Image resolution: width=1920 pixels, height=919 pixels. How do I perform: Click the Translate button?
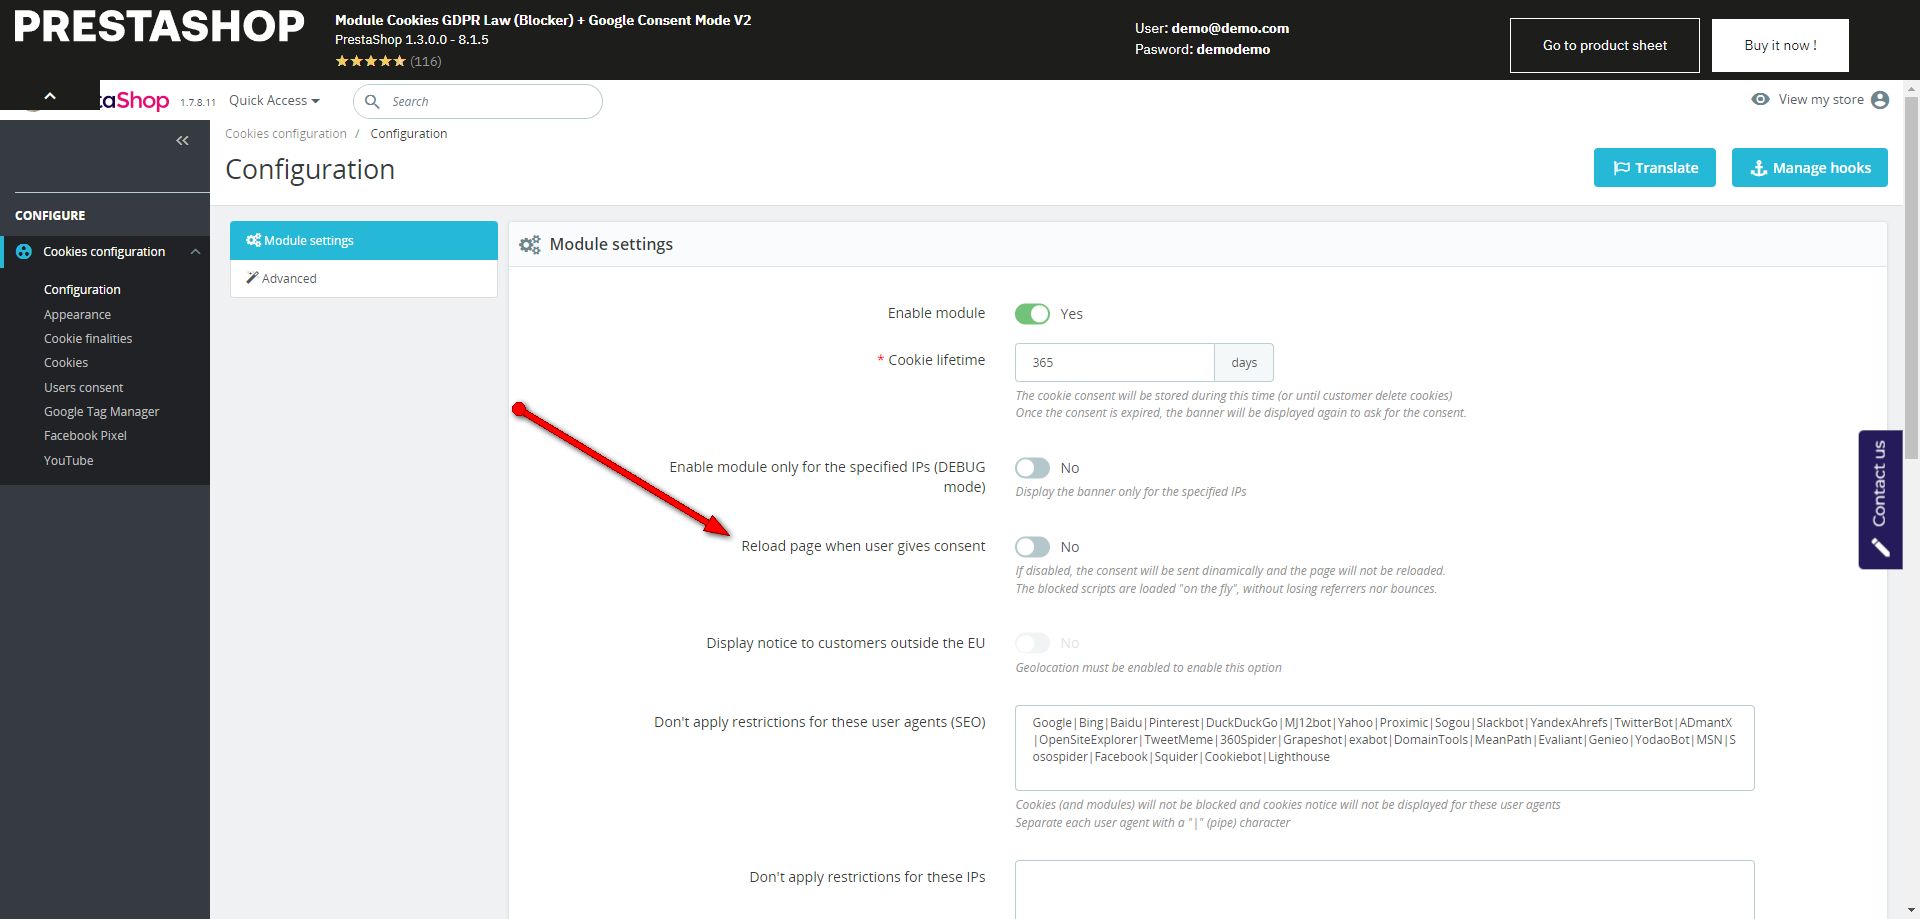1655,168
